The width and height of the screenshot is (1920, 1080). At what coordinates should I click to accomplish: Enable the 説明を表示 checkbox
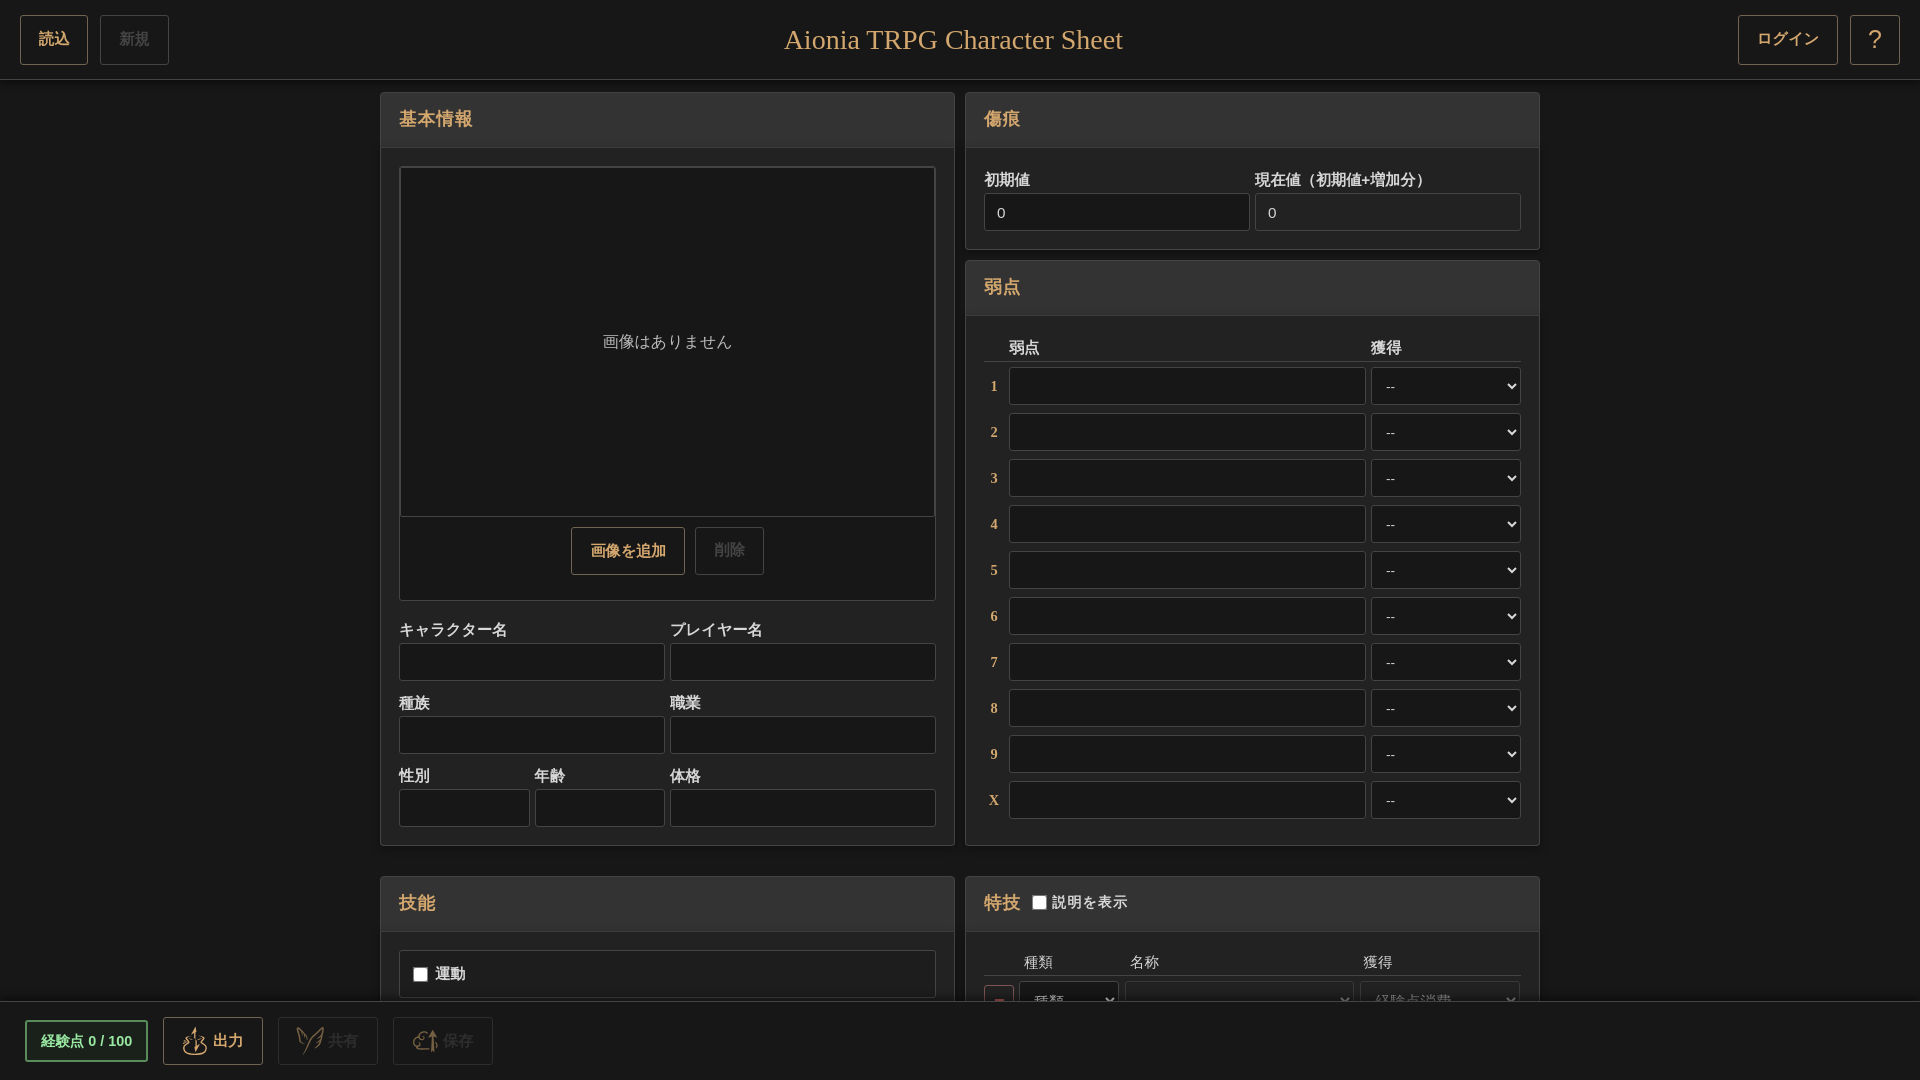1039,902
